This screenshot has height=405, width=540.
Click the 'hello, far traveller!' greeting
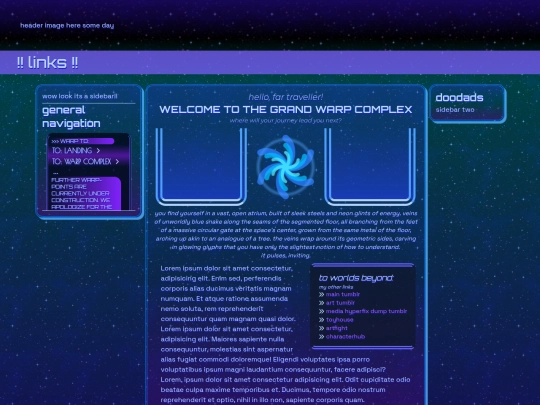286,97
